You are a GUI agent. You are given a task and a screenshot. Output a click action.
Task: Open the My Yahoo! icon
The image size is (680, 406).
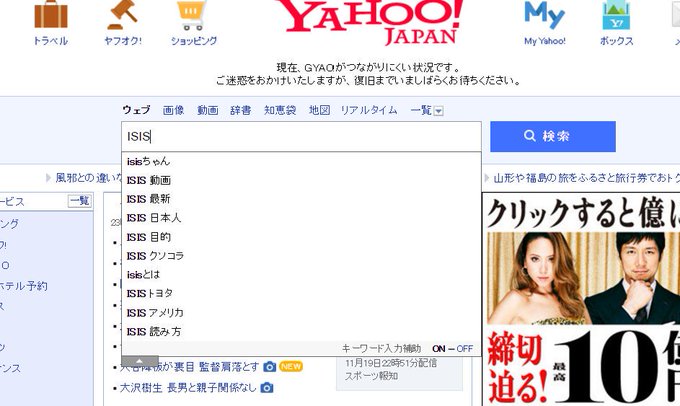544,15
